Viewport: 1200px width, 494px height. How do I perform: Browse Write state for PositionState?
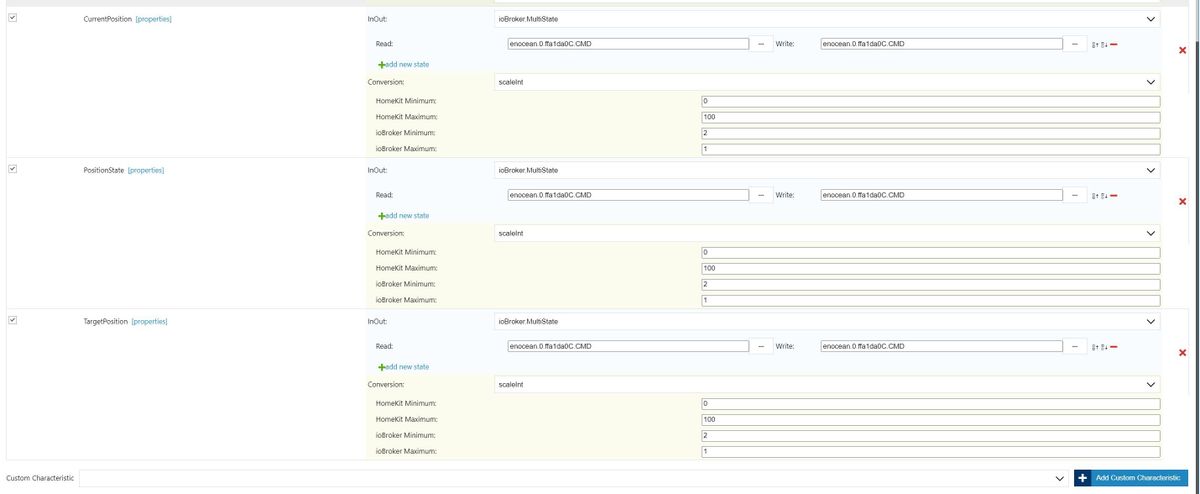click(1074, 195)
